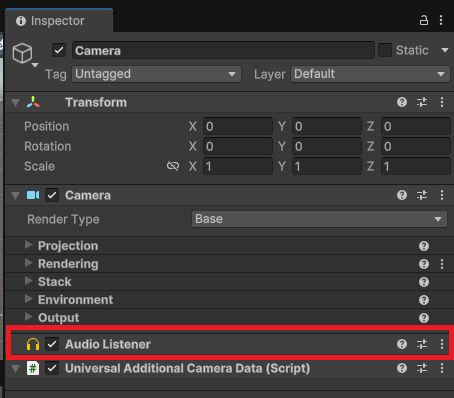Viewport: 454px width, 398px height.
Task: Open the Layer dropdown showing Default
Action: click(370, 74)
